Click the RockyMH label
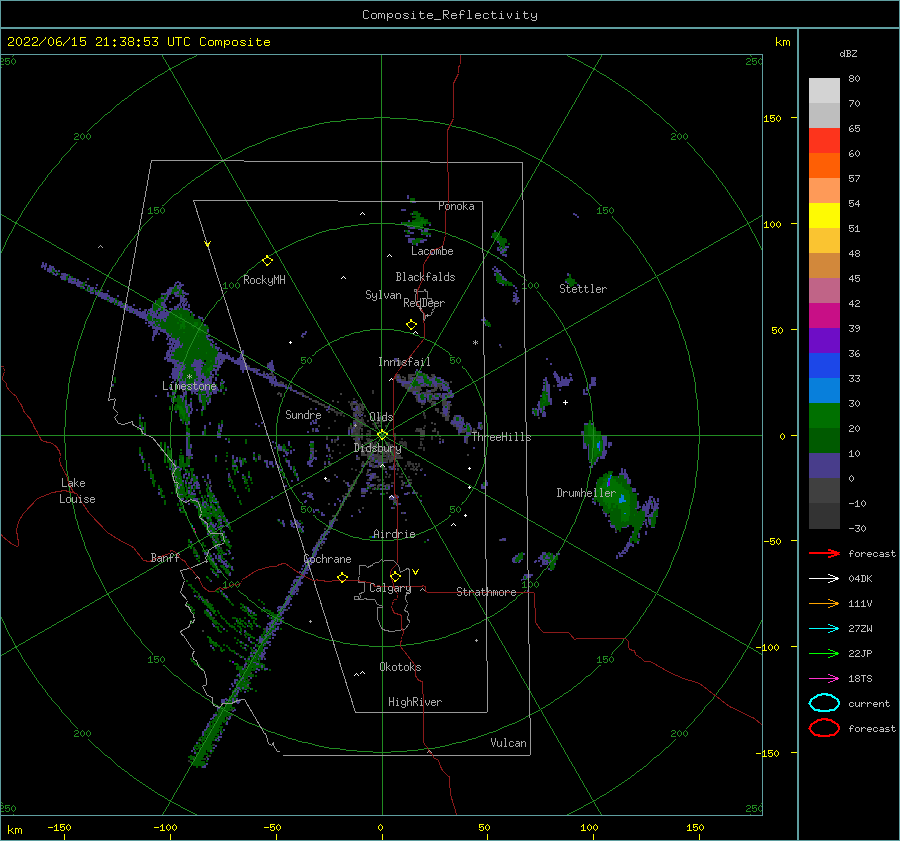Image resolution: width=900 pixels, height=841 pixels. click(264, 280)
